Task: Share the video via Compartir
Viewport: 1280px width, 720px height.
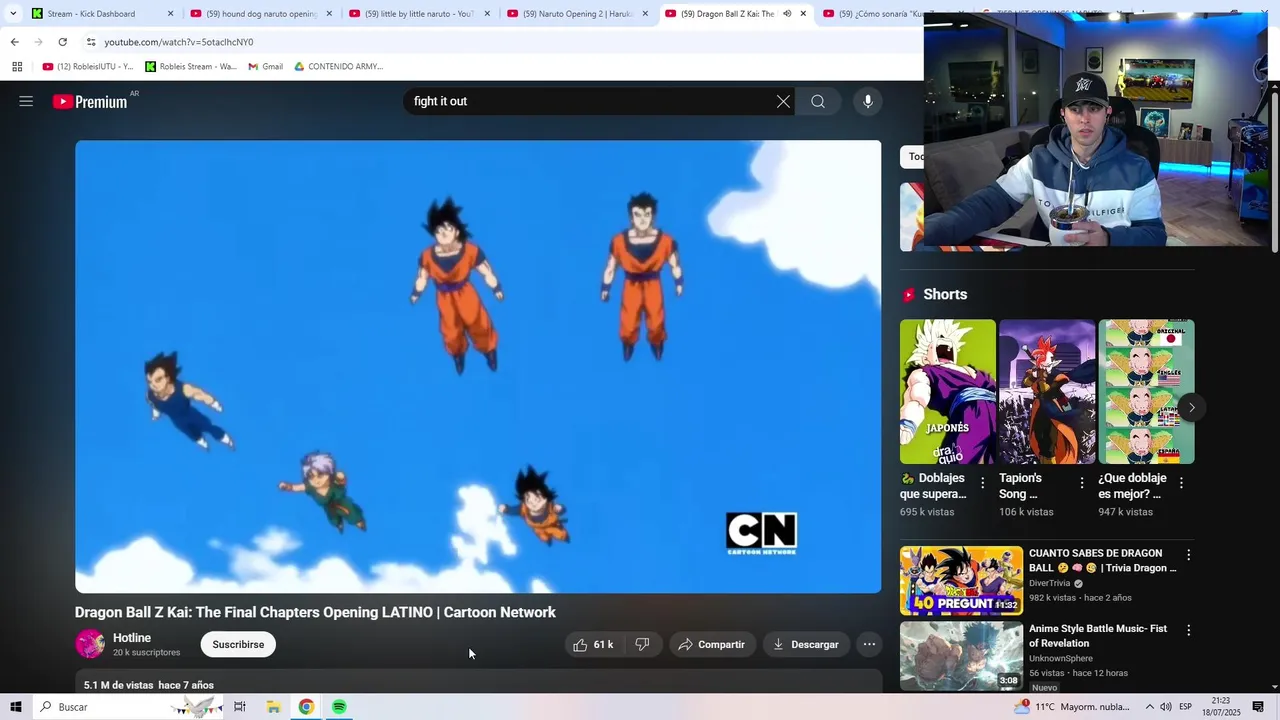Action: click(x=711, y=645)
